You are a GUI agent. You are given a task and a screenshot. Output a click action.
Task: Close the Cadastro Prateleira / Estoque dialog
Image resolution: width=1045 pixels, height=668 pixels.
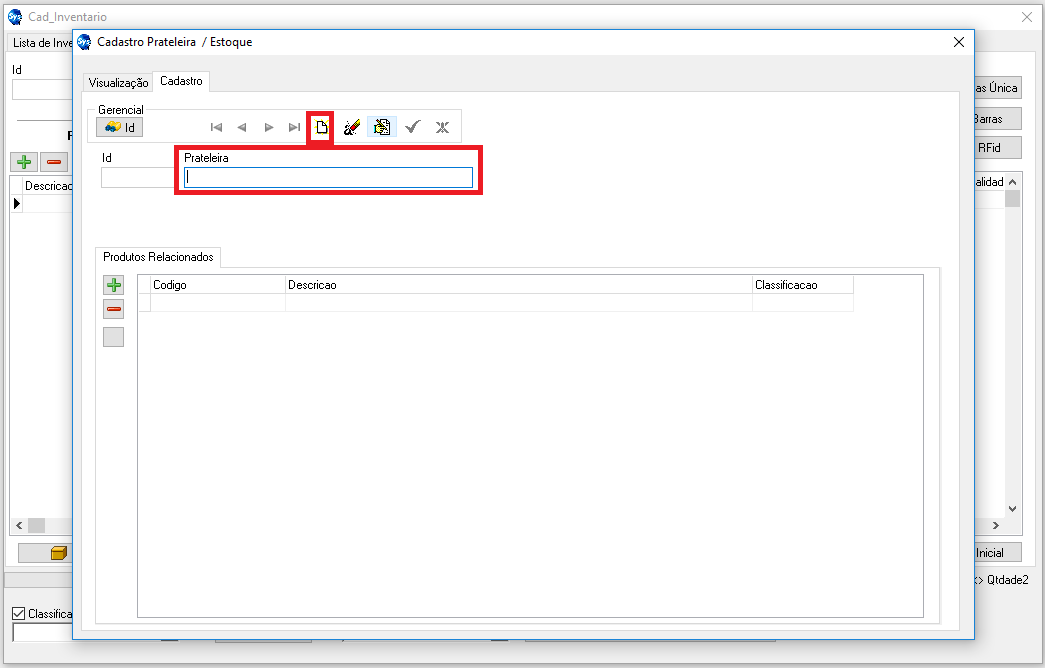tap(958, 42)
